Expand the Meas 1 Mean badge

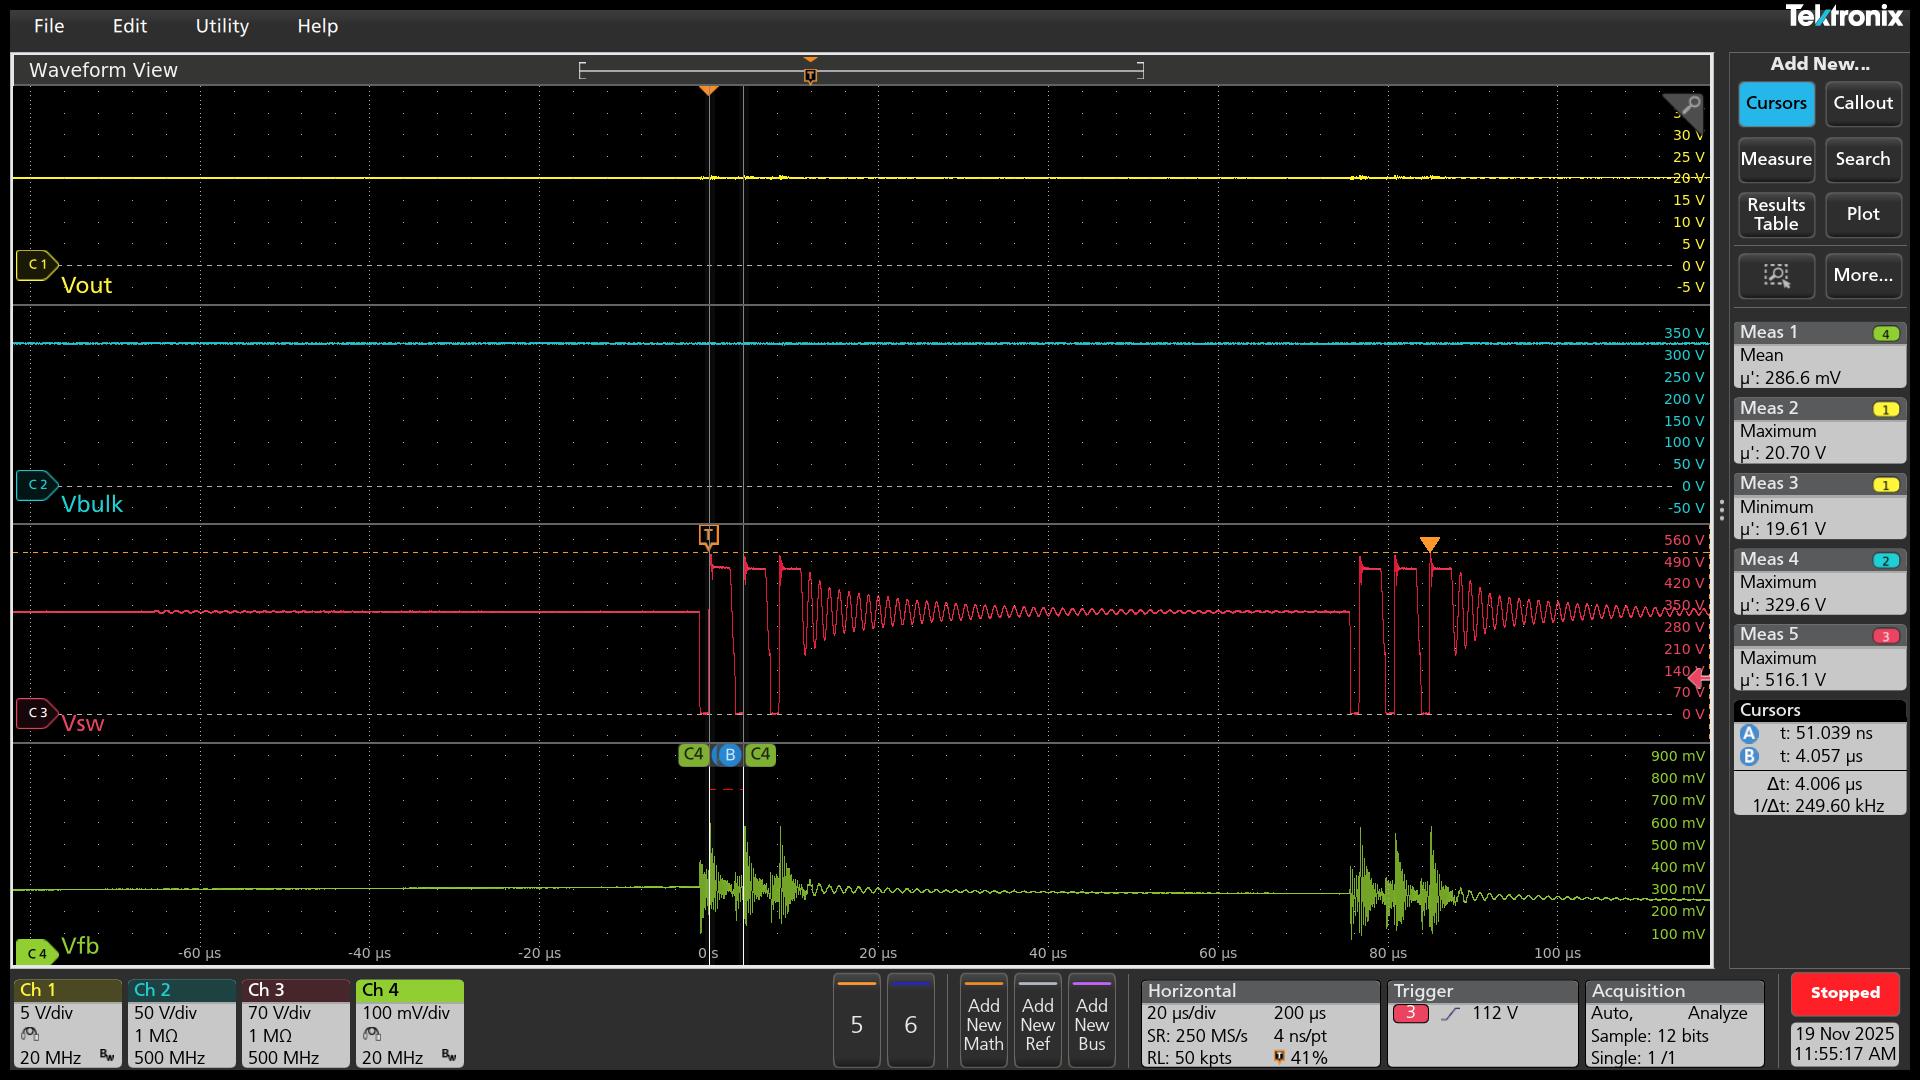(x=1819, y=355)
